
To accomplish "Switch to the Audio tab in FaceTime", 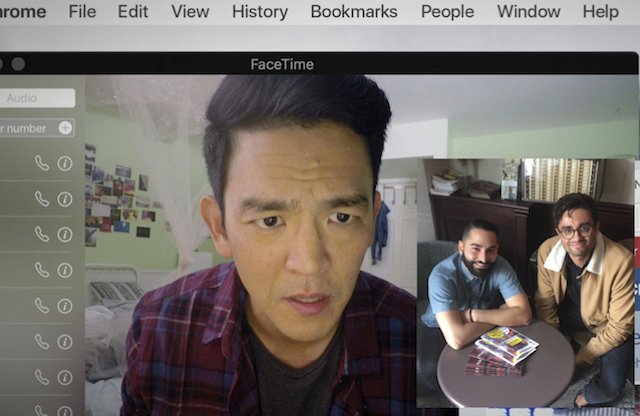I will [37, 98].
